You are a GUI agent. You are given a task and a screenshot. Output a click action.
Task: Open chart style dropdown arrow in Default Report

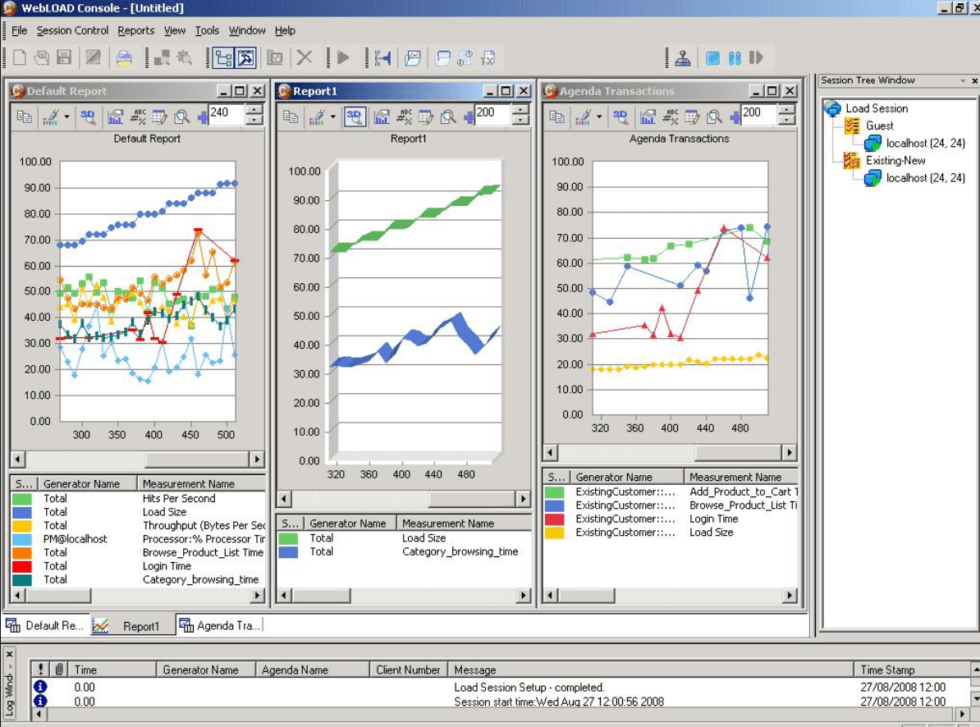click(67, 117)
